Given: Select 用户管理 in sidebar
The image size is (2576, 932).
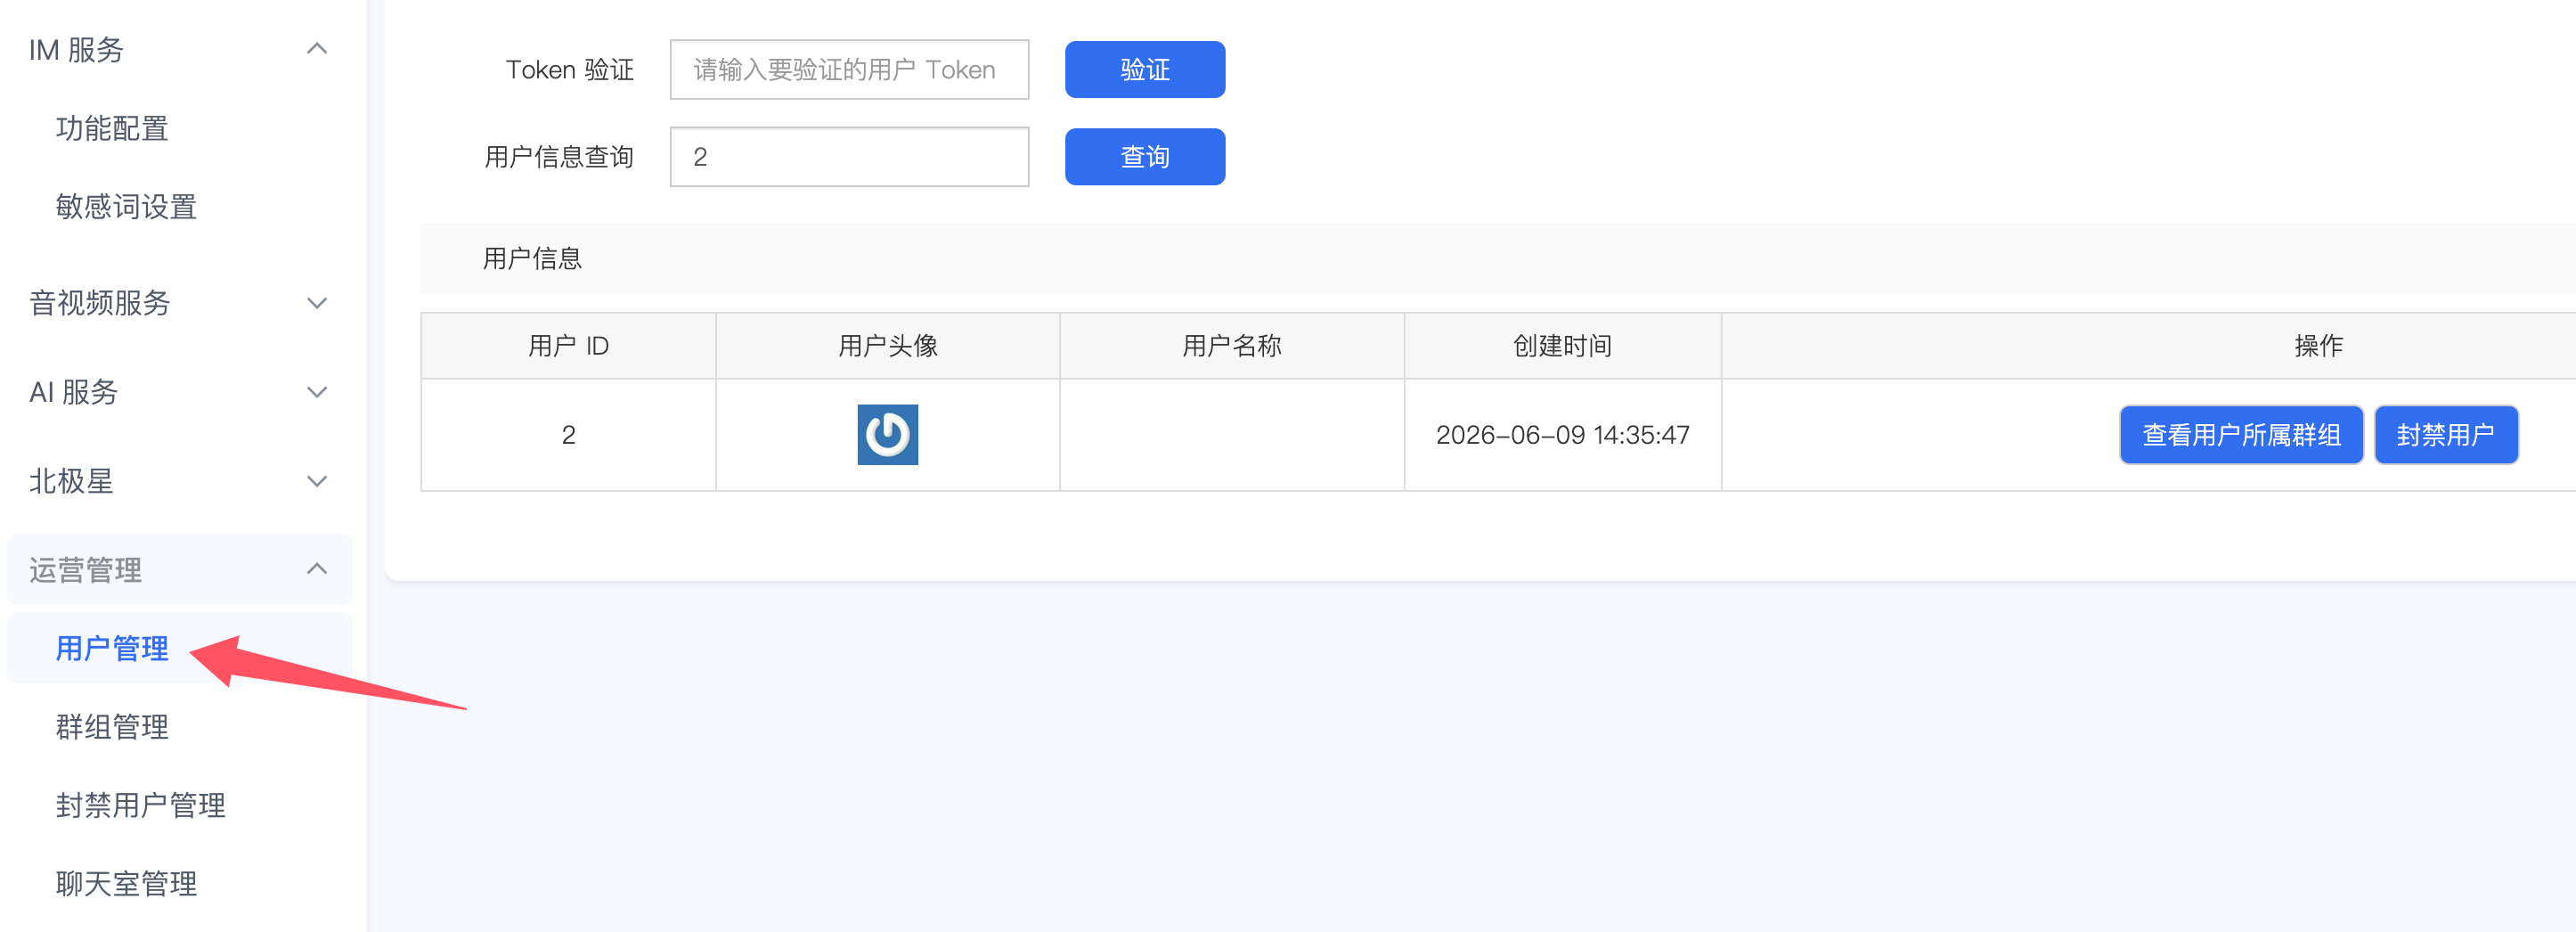Looking at the screenshot, I should (112, 648).
